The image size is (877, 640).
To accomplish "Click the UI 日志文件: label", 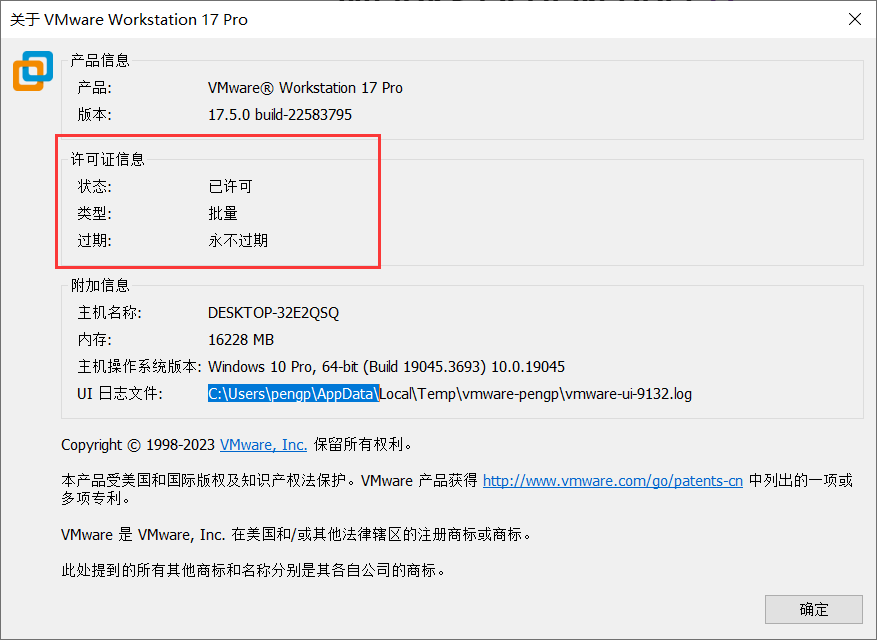I will click(x=120, y=394).
